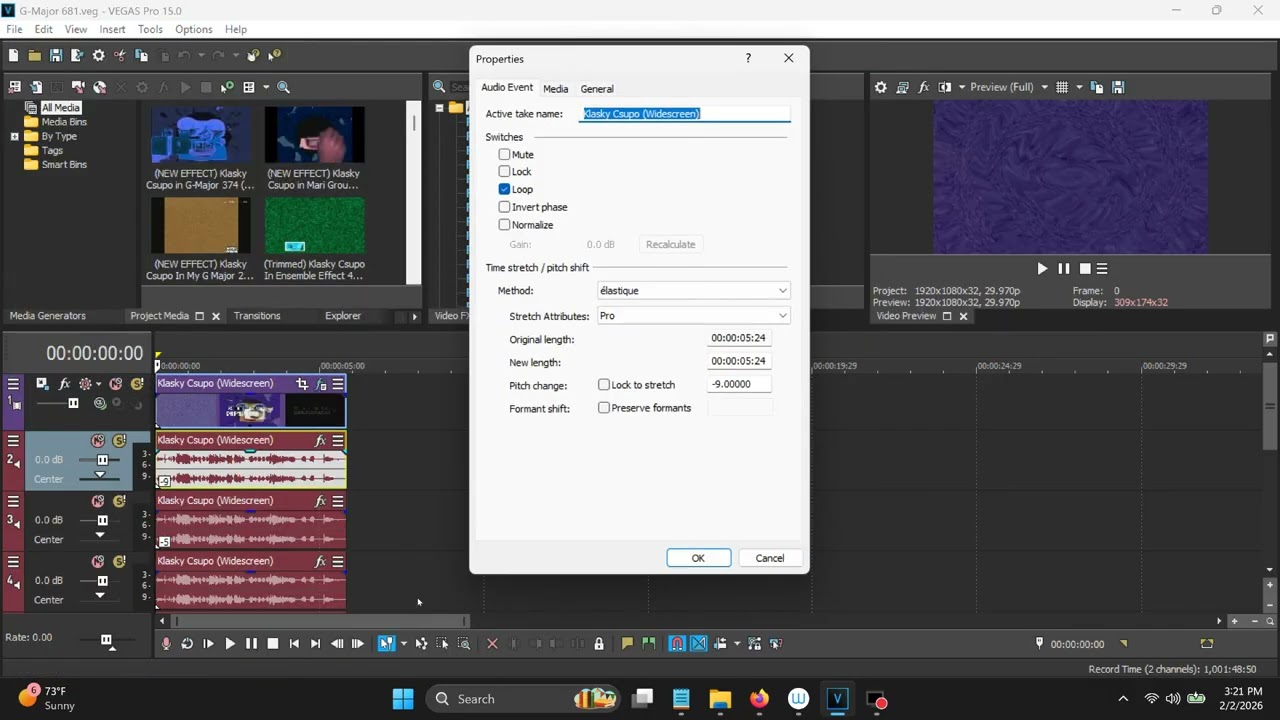Click the Cut scissors icon in main toolbar

pyautogui.click(x=120, y=56)
